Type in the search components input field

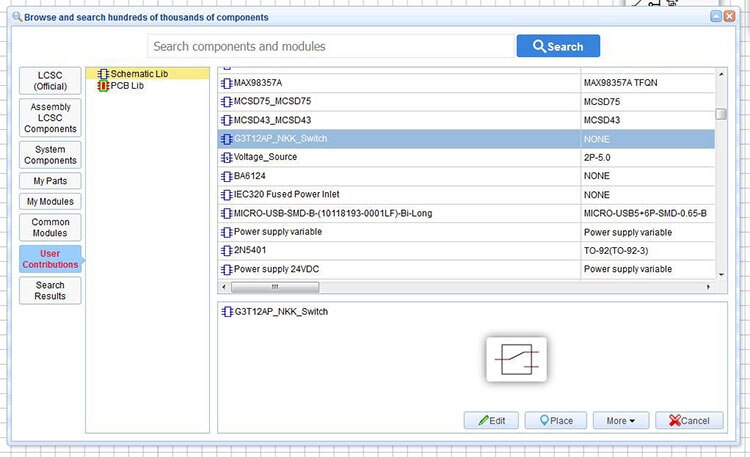[x=330, y=46]
